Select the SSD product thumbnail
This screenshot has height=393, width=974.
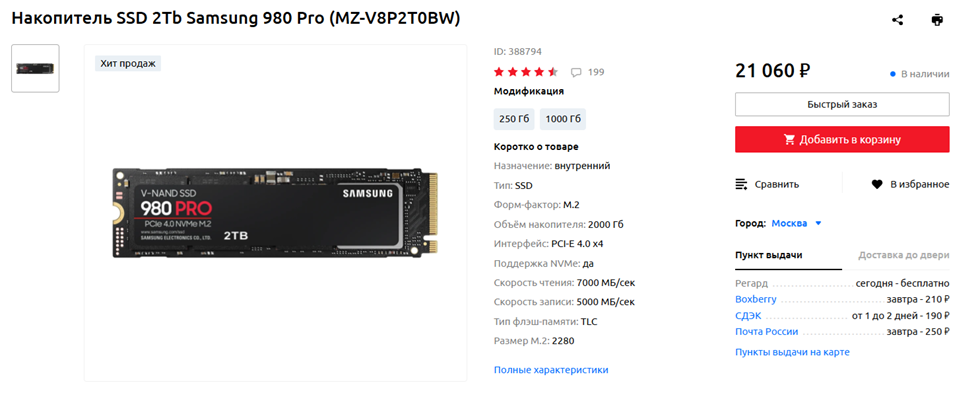pos(35,68)
